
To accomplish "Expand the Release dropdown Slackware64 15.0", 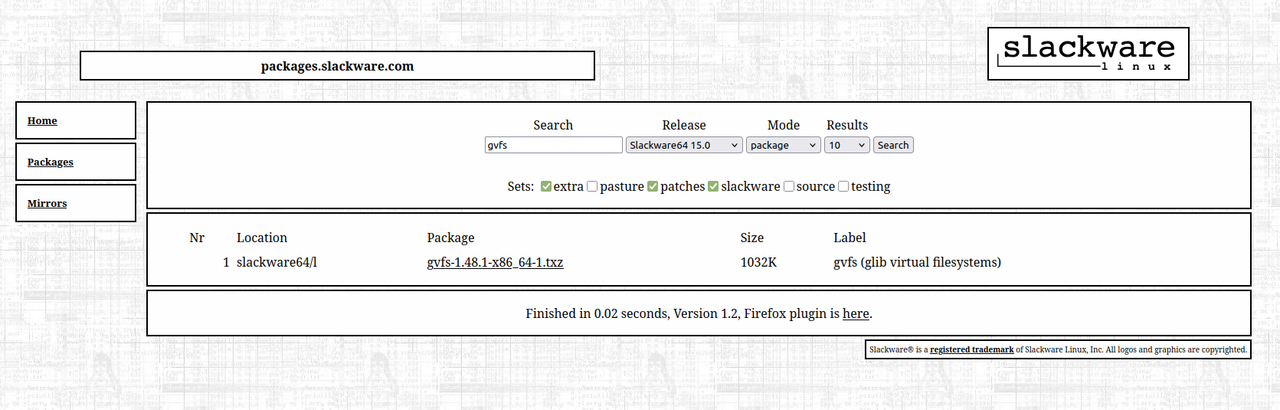I will pyautogui.click(x=684, y=145).
